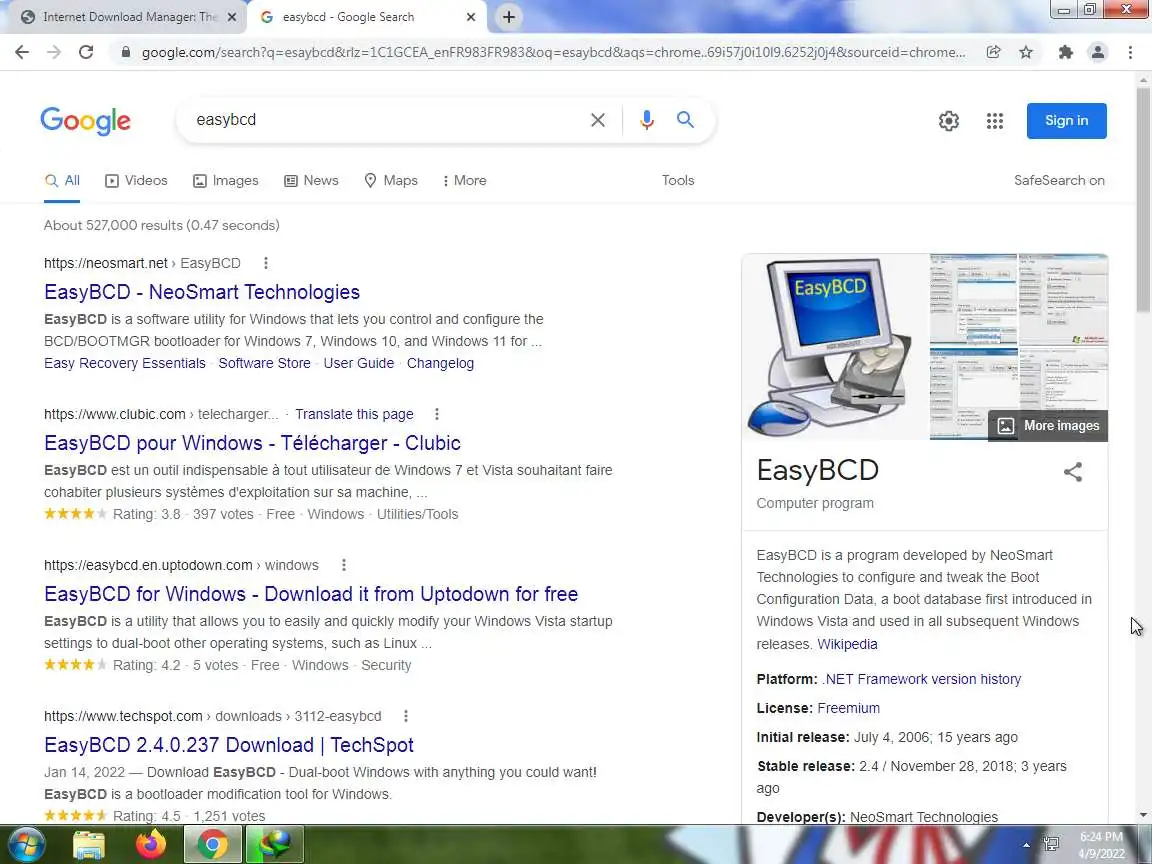Open the Chrome extensions puzzle icon

coord(1065,52)
